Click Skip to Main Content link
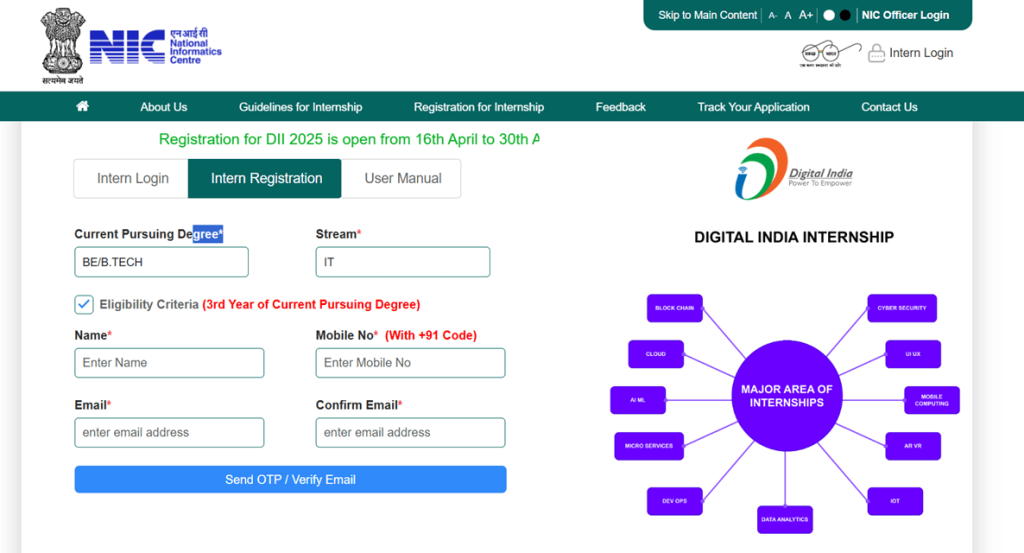Screen dimensions: 1024x553 [707, 15]
